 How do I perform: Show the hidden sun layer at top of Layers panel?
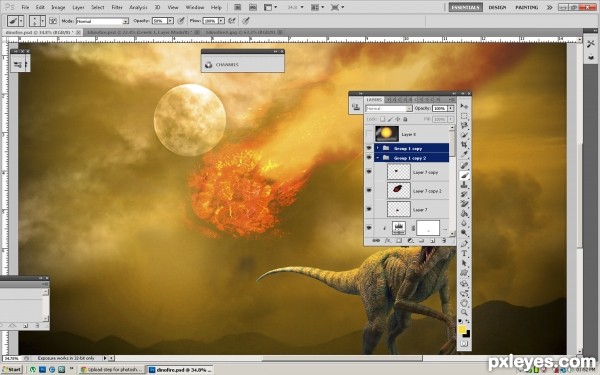(x=369, y=134)
